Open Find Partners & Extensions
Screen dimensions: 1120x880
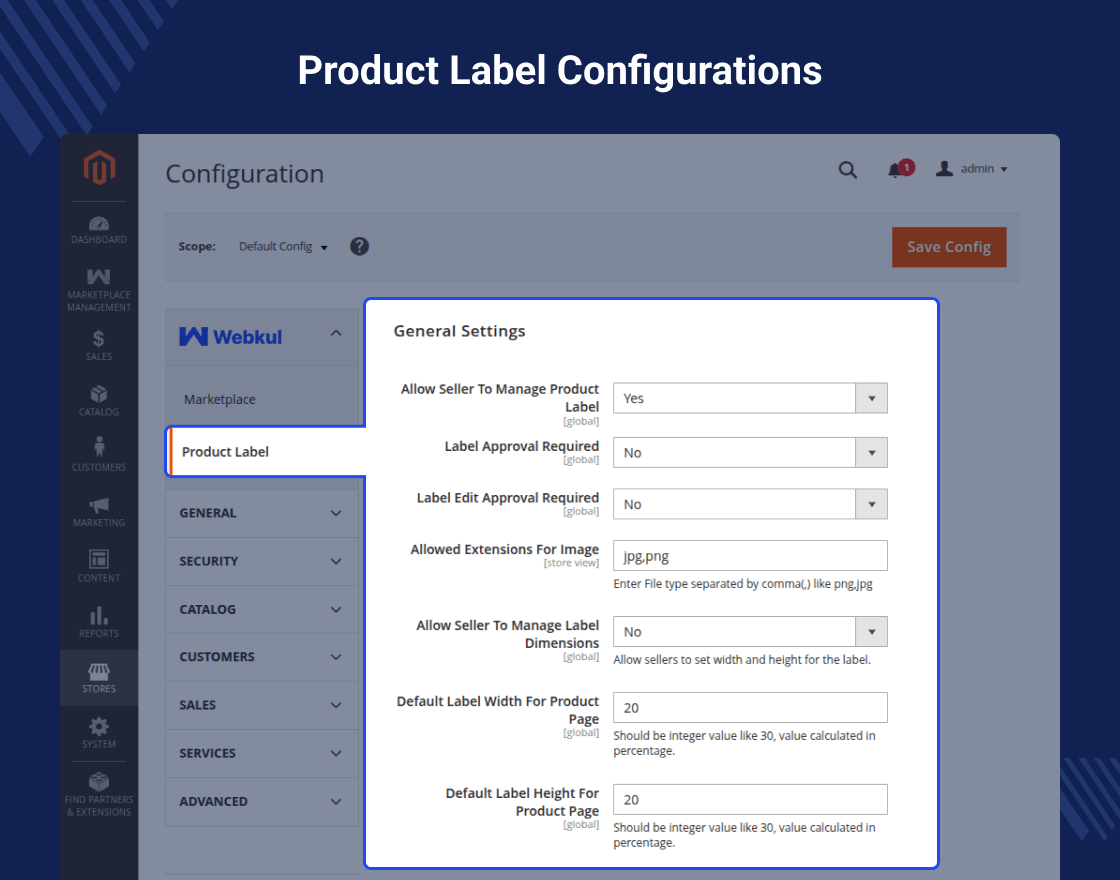(x=99, y=794)
